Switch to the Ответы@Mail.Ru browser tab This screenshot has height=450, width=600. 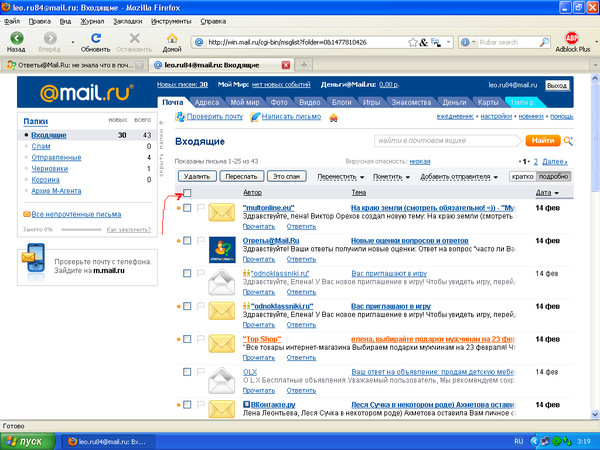click(x=75, y=65)
